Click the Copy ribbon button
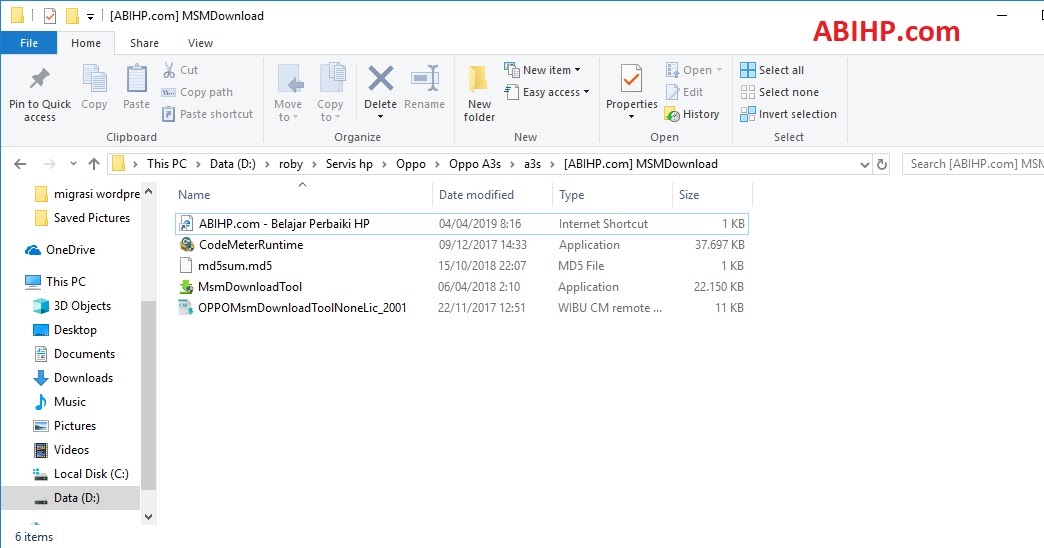Screen dimensions: 1044x548 (x=94, y=87)
